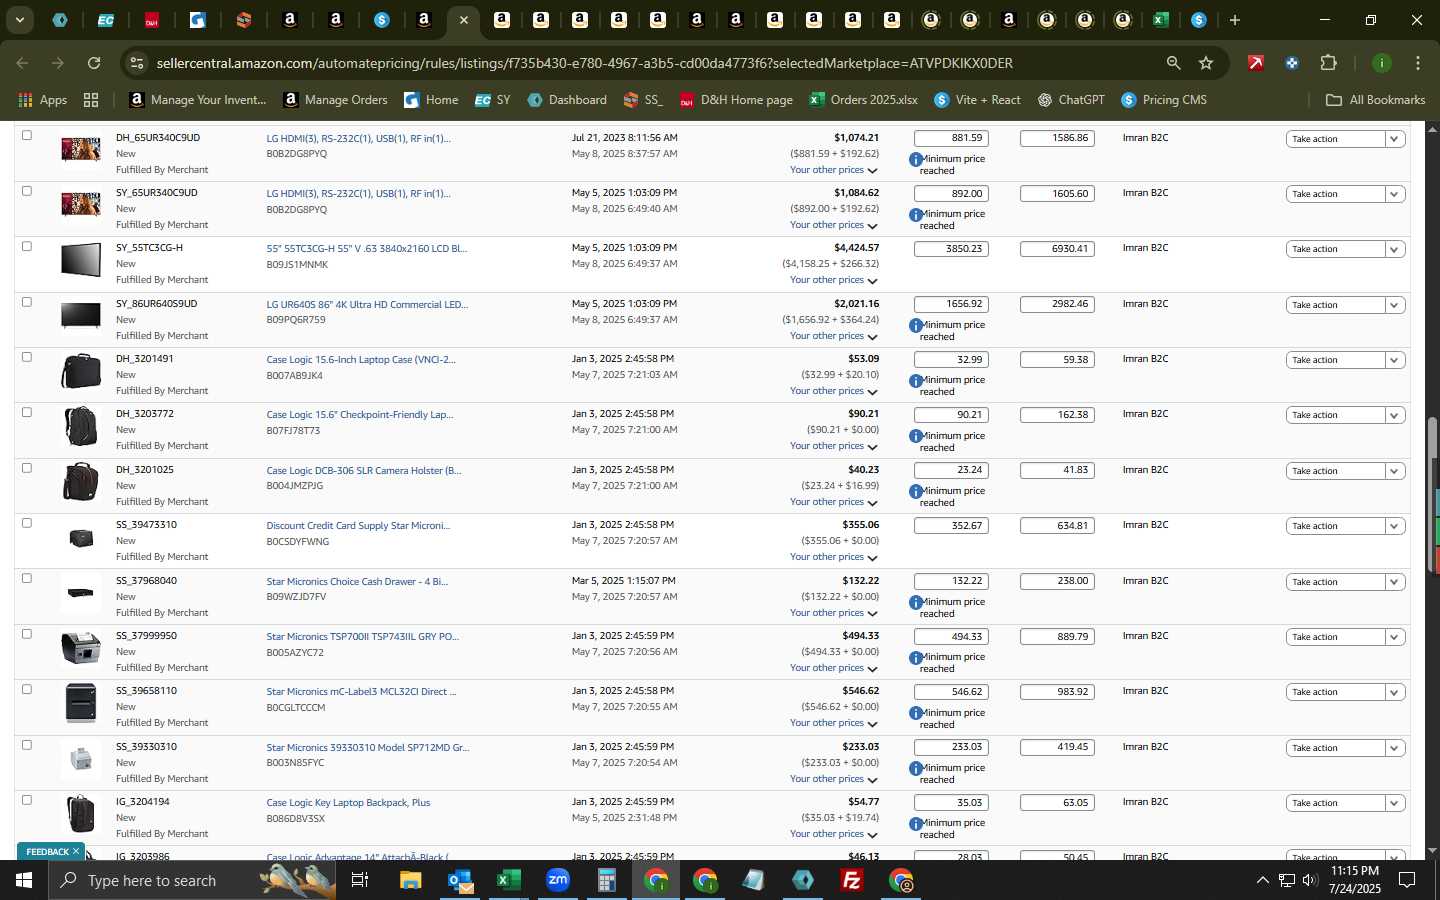Open ChatGPT bookmark
Image resolution: width=1440 pixels, height=900 pixels.
pos(1071,100)
